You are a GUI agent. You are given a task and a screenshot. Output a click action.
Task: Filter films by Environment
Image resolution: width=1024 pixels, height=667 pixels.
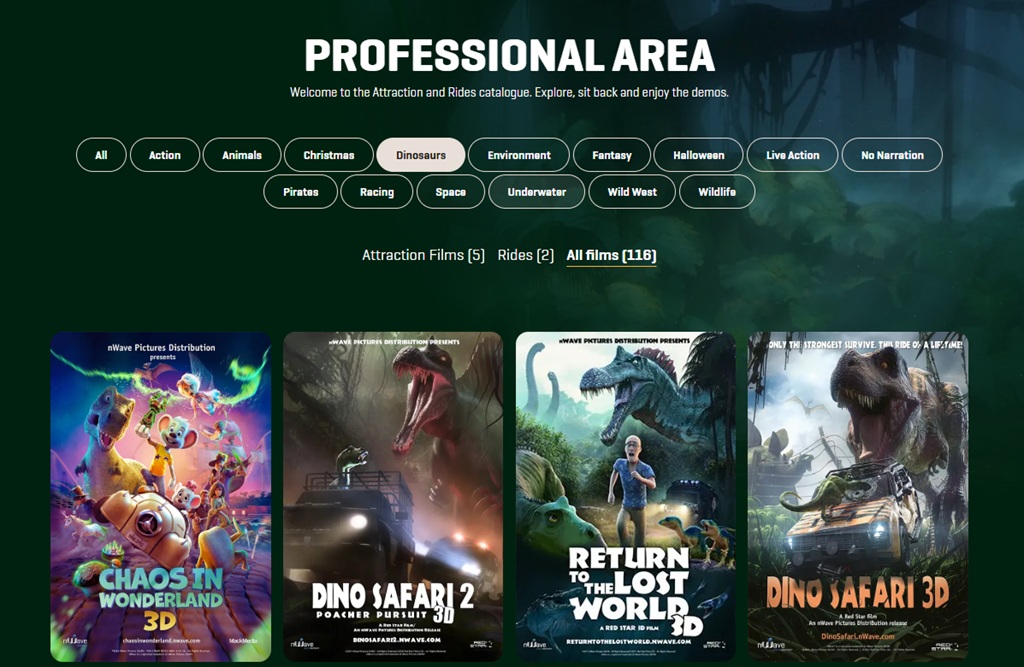(519, 155)
